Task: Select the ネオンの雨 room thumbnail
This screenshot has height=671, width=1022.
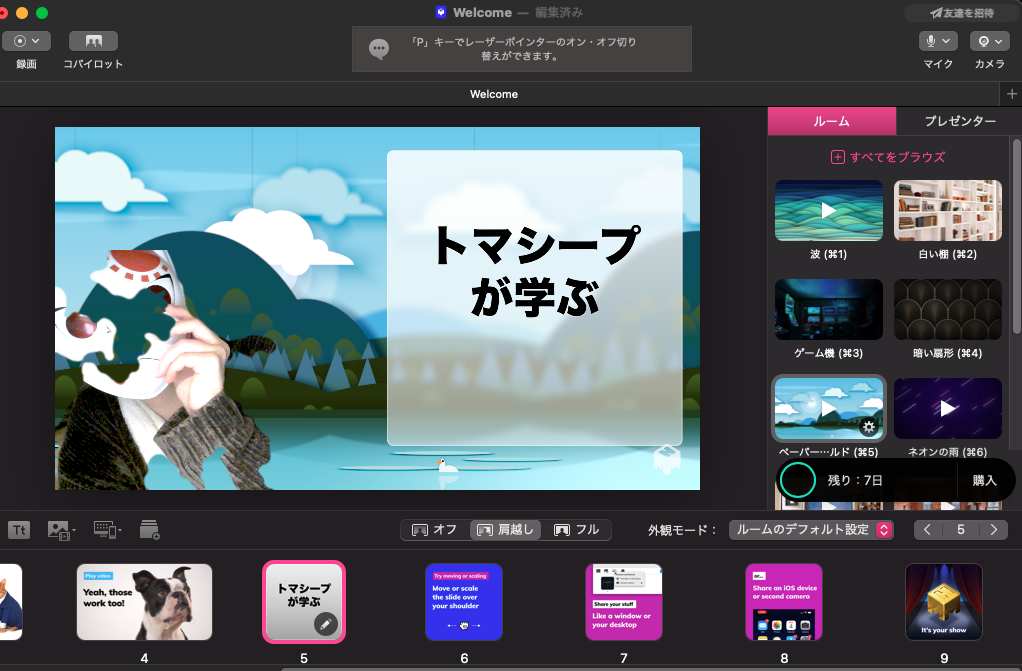Action: (948, 408)
